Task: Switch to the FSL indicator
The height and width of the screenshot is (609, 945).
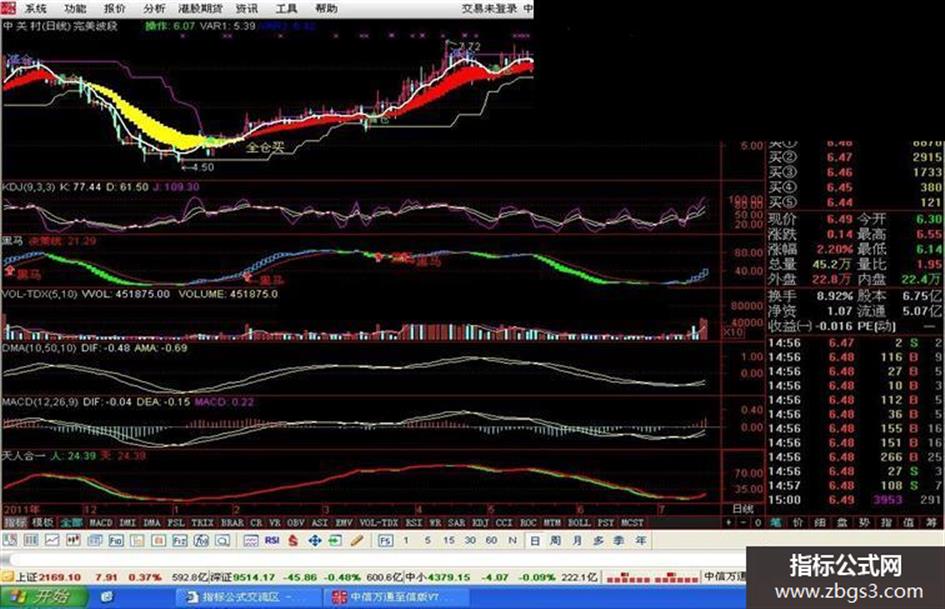Action: point(176,523)
